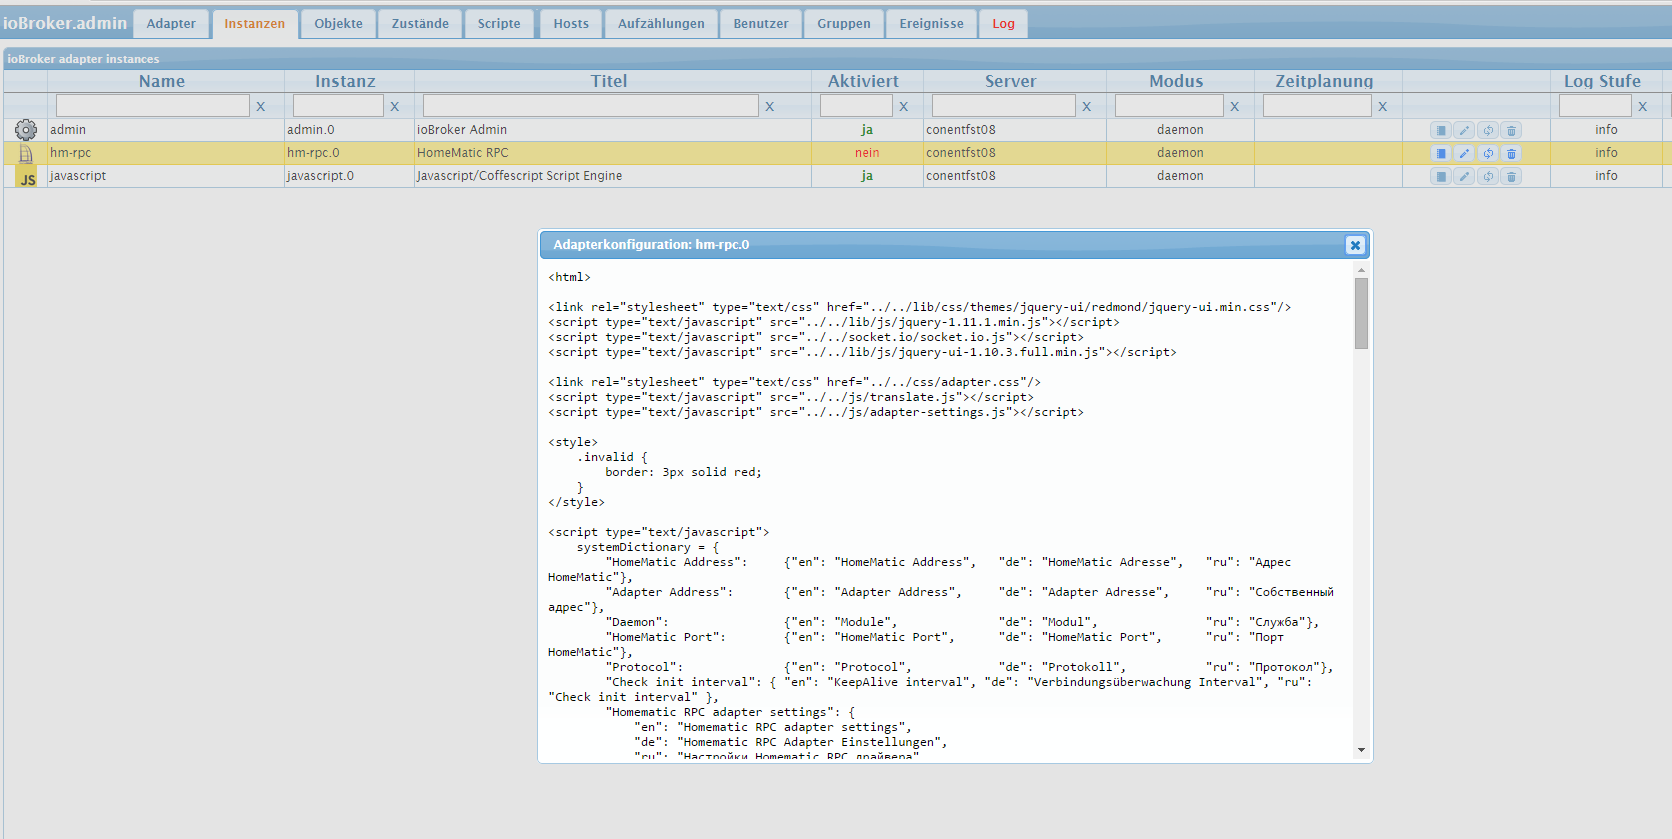Open the Gruppen tab

click(844, 24)
